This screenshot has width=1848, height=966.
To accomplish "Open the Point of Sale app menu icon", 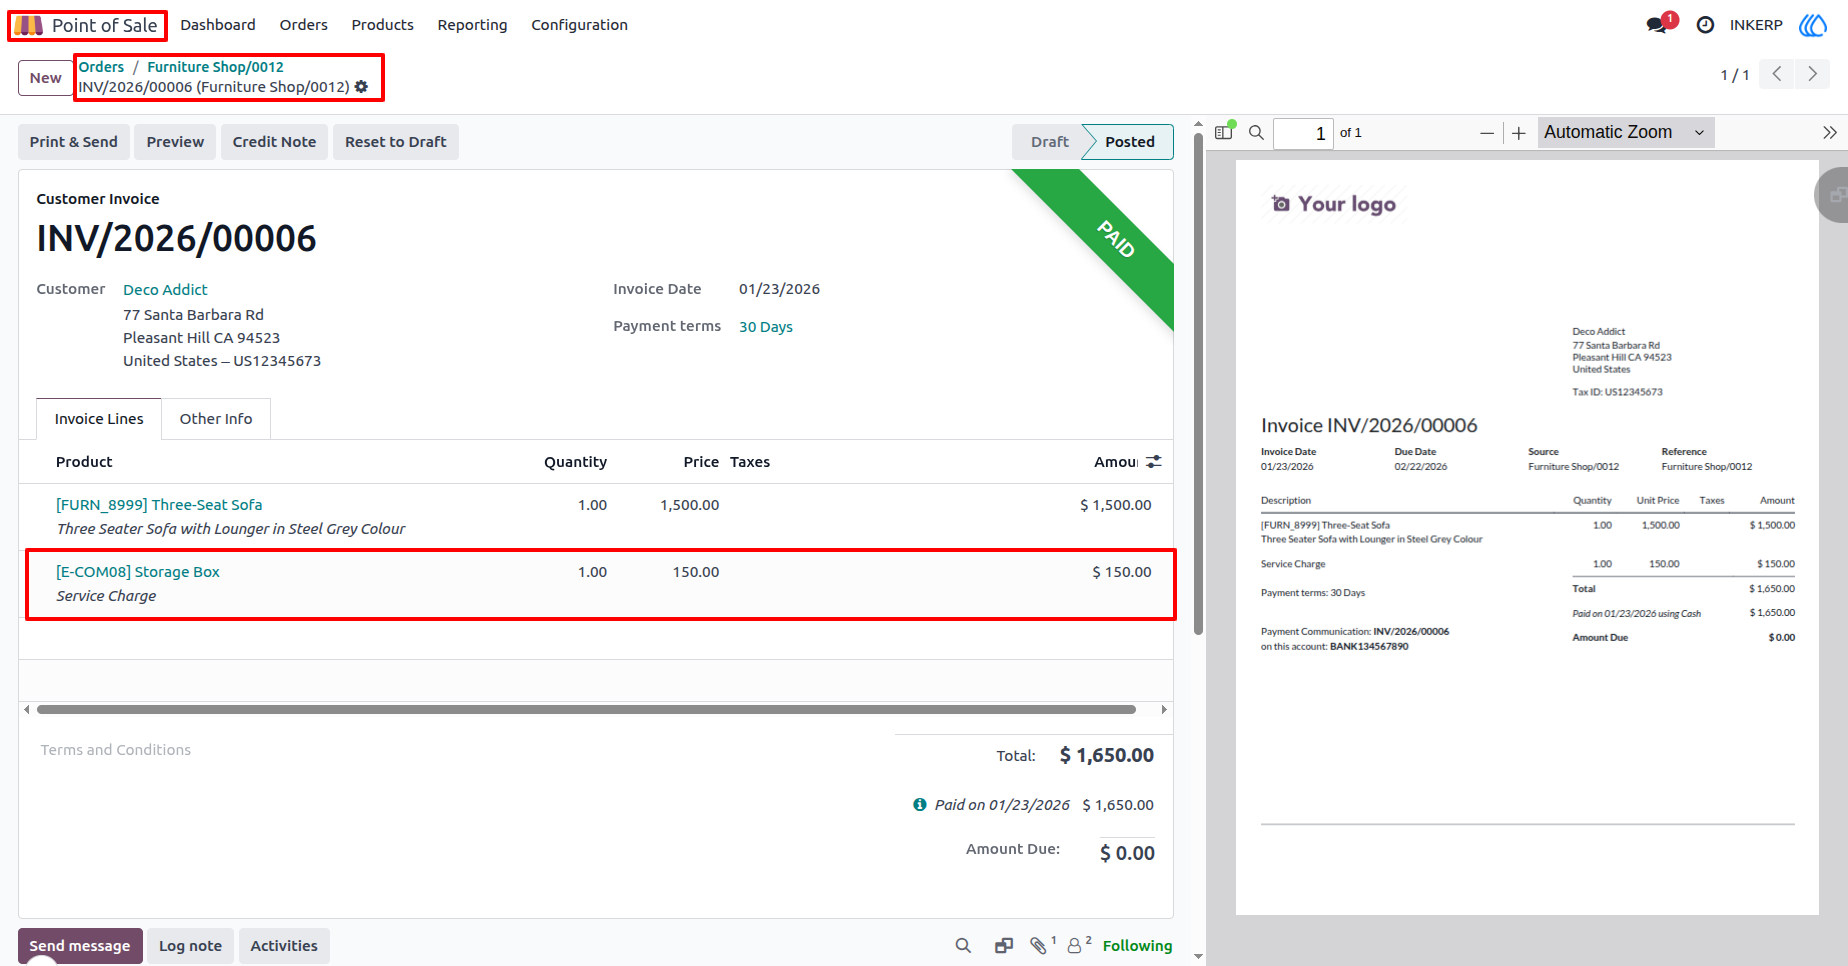I will pos(28,25).
